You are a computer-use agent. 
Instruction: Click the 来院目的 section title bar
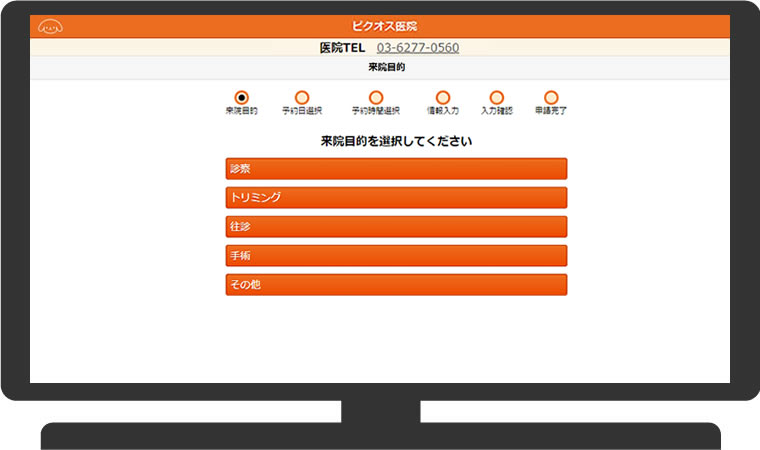pyautogui.click(x=380, y=68)
